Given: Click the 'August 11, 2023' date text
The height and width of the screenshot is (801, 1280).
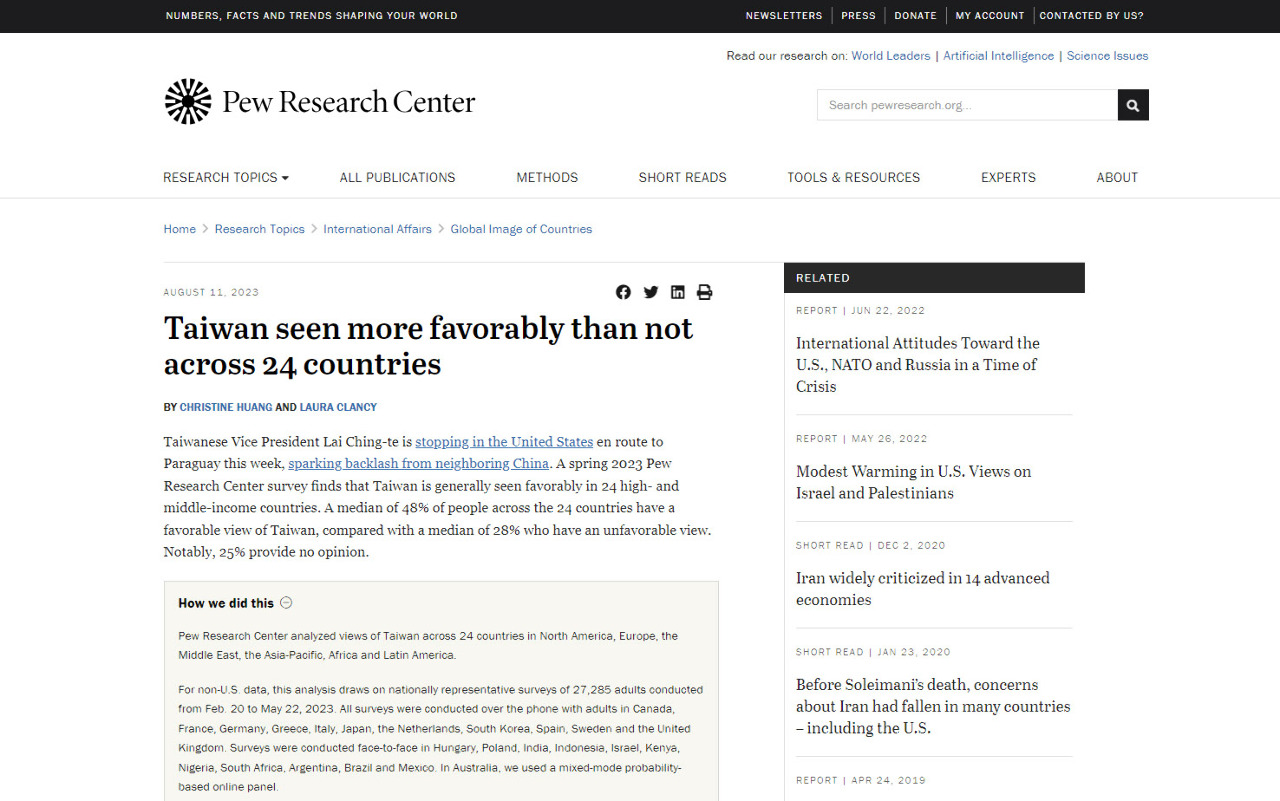Looking at the screenshot, I should point(211,293).
